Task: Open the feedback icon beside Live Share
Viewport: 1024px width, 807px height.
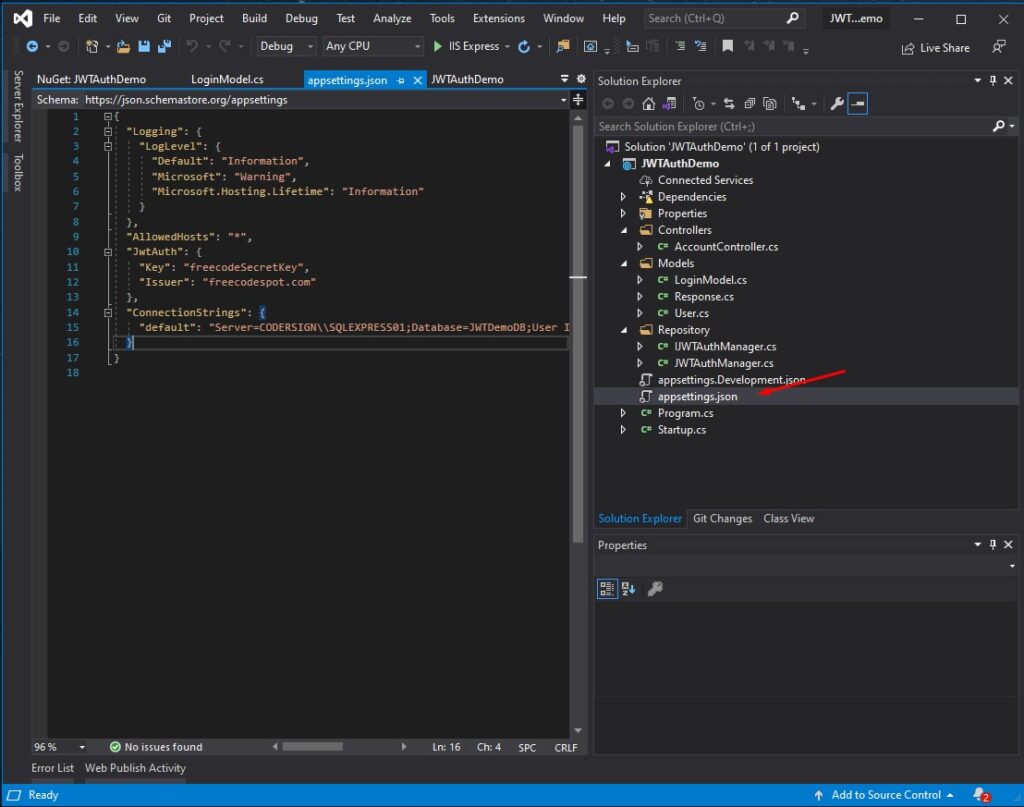Action: (x=998, y=47)
